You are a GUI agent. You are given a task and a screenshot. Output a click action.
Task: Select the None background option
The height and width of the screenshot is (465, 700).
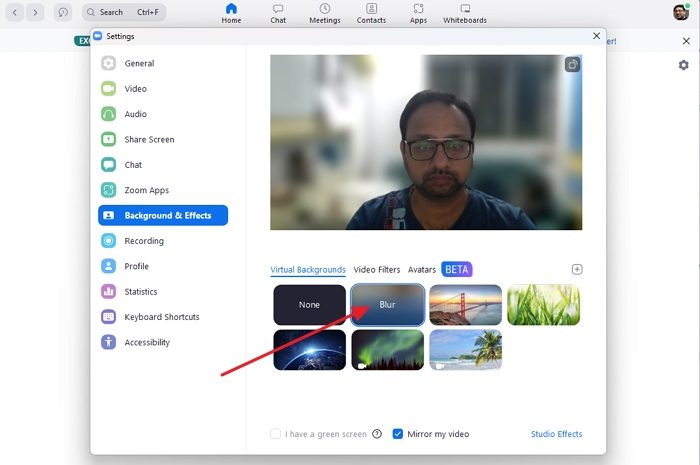pyautogui.click(x=309, y=305)
